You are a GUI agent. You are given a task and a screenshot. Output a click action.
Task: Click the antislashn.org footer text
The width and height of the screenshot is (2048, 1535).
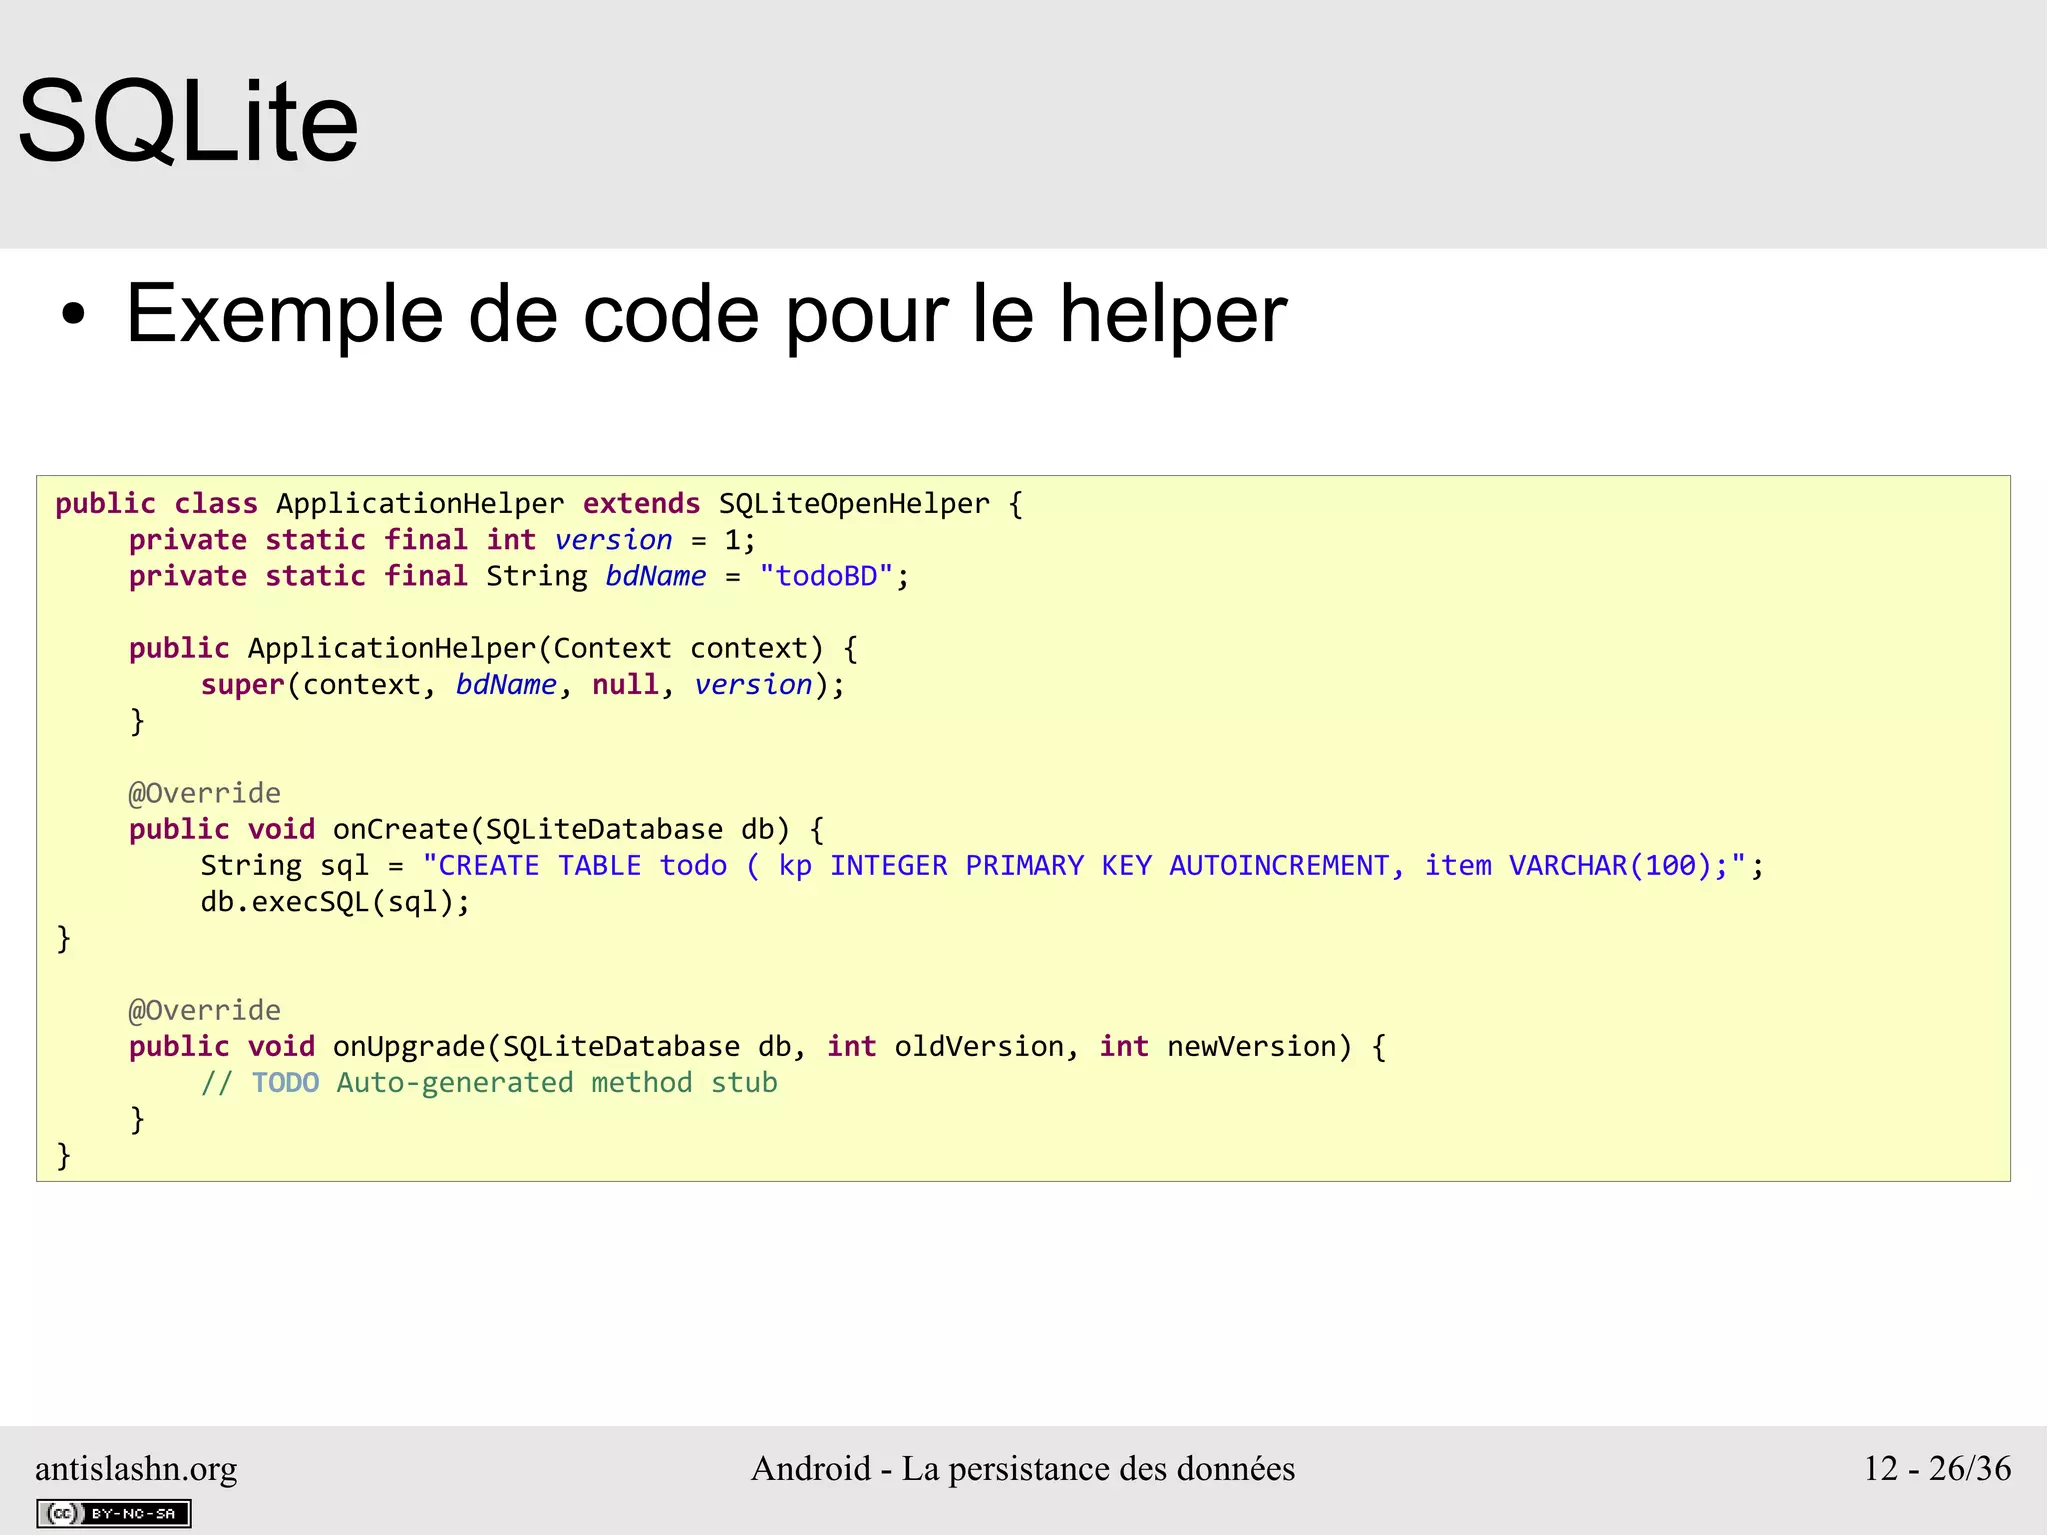point(136,1468)
